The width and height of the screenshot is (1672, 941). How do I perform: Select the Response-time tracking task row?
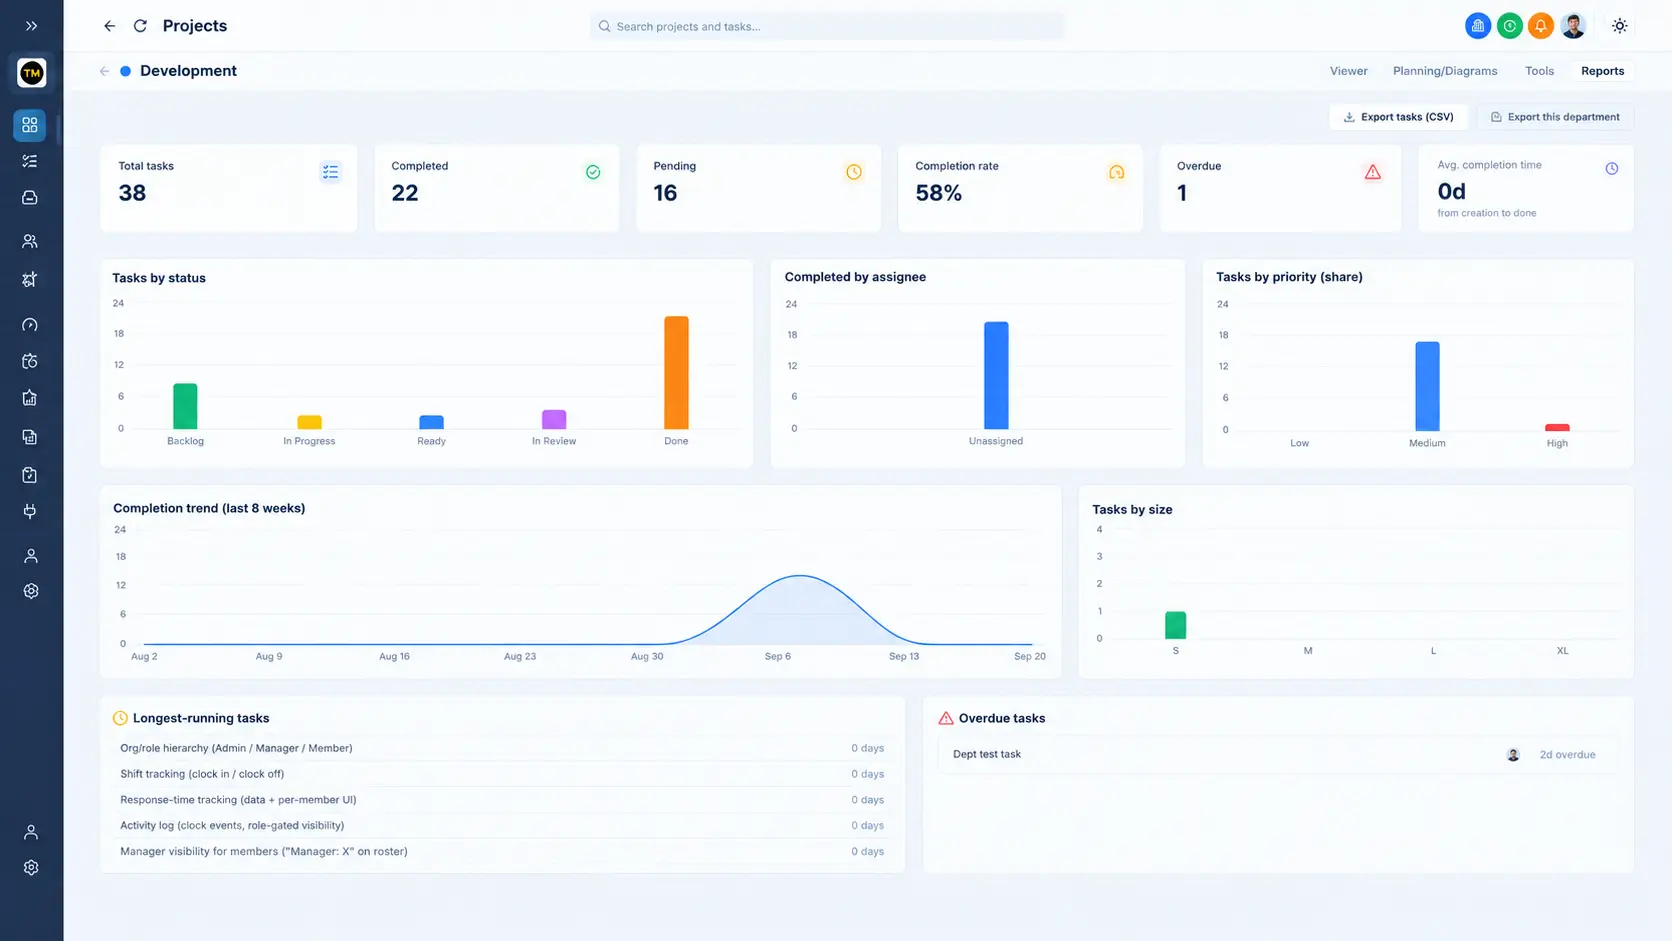click(x=502, y=800)
